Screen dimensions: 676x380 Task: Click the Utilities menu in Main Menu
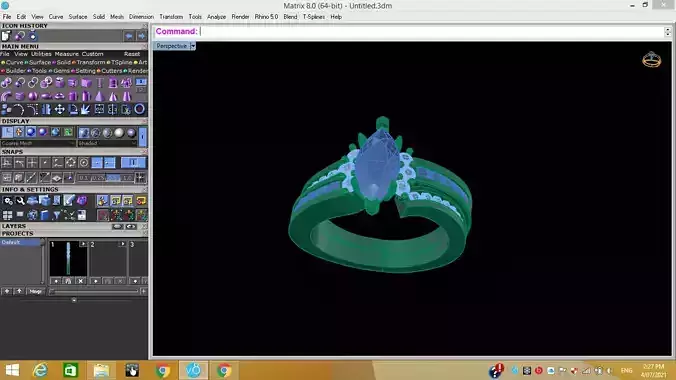[x=41, y=54]
